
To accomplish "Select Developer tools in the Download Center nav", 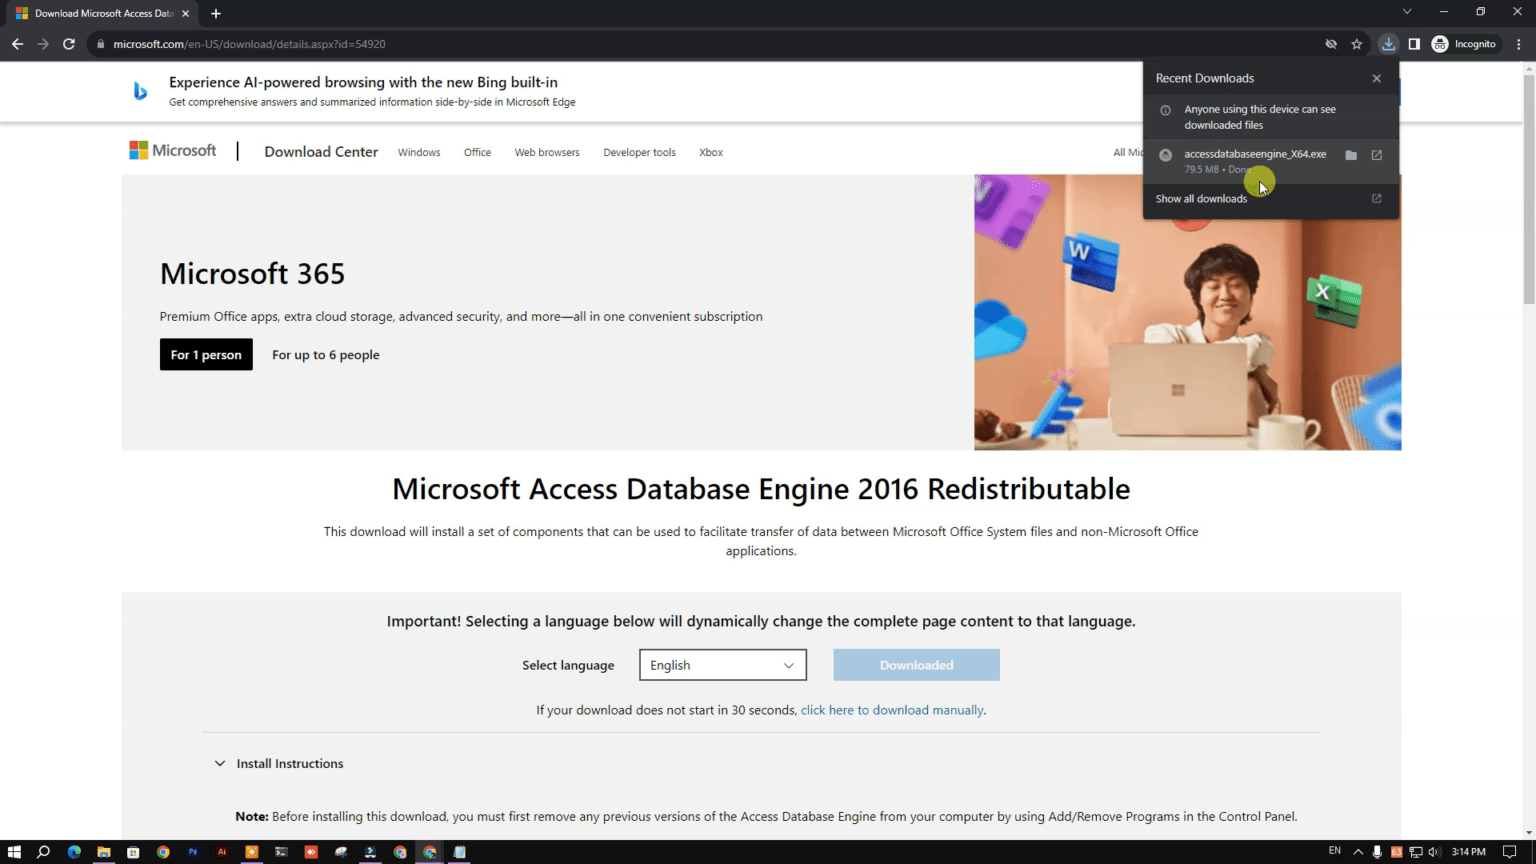I will (x=639, y=152).
